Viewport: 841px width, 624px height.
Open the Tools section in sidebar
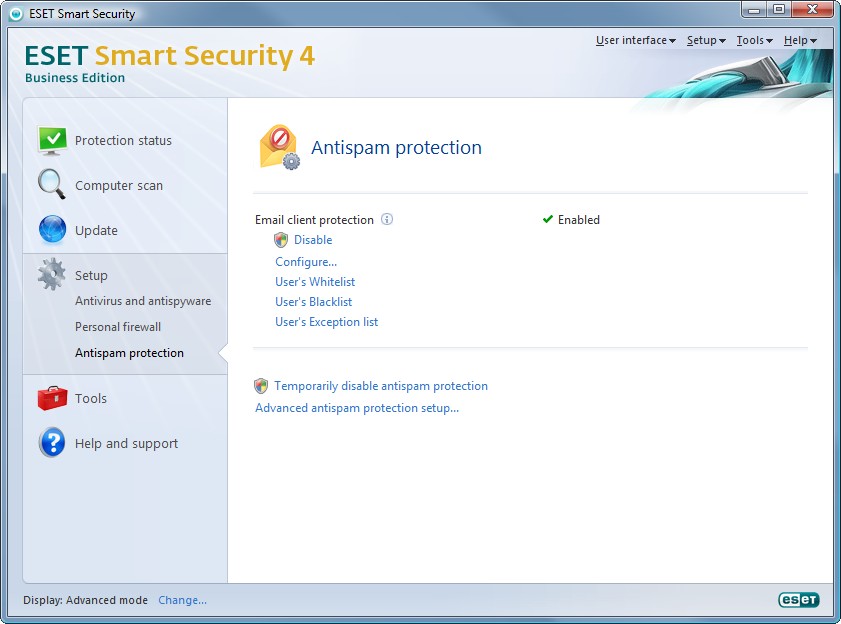coord(91,398)
